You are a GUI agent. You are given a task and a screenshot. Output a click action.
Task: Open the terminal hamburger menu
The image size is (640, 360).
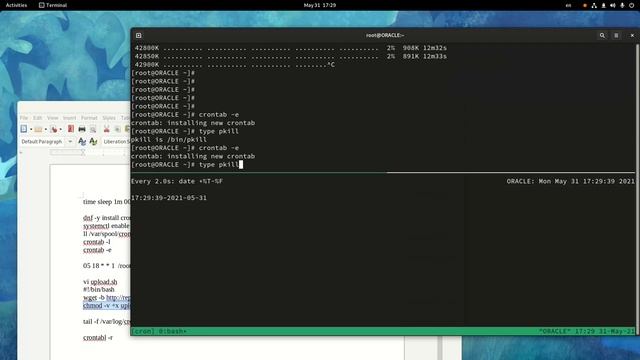pyautogui.click(x=616, y=36)
